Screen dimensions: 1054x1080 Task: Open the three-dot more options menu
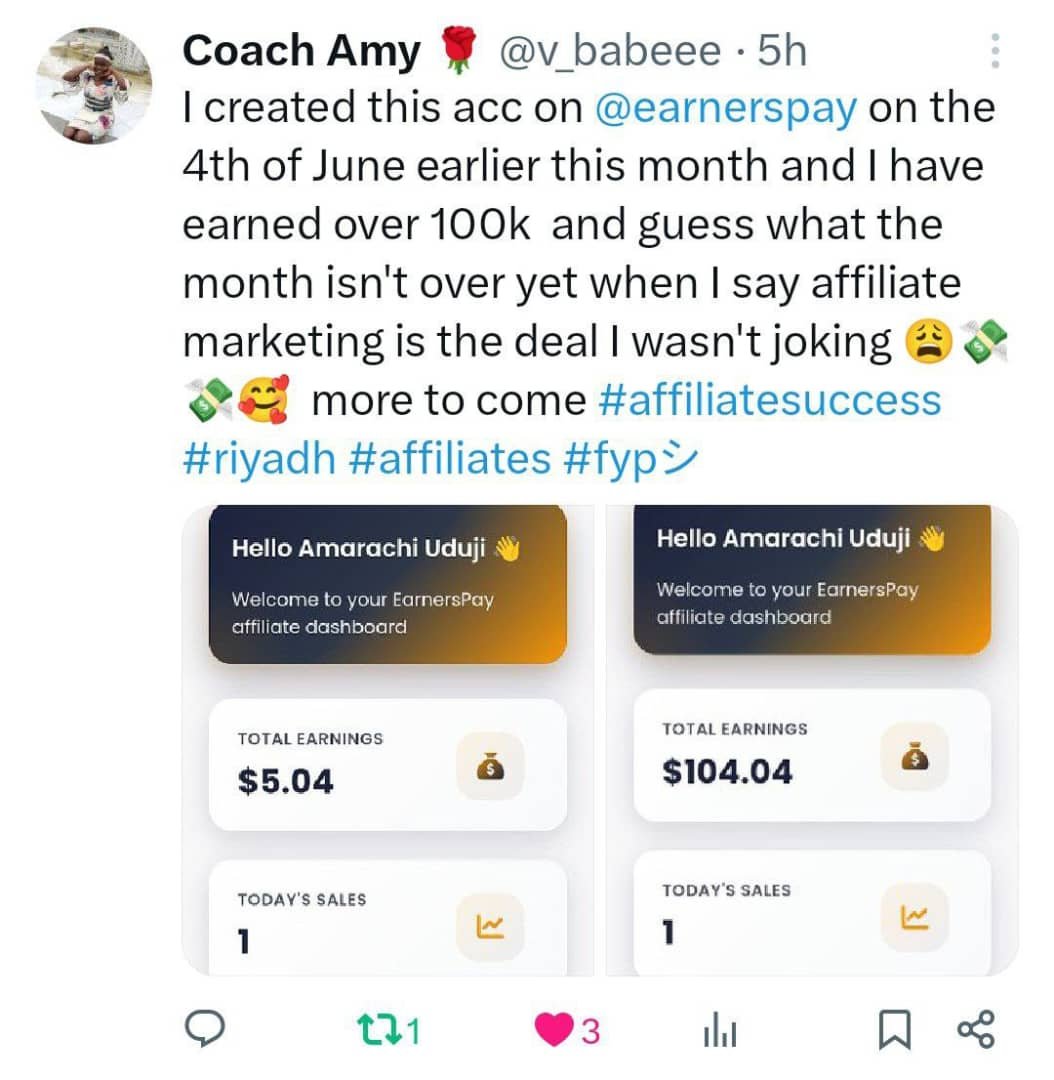point(994,51)
